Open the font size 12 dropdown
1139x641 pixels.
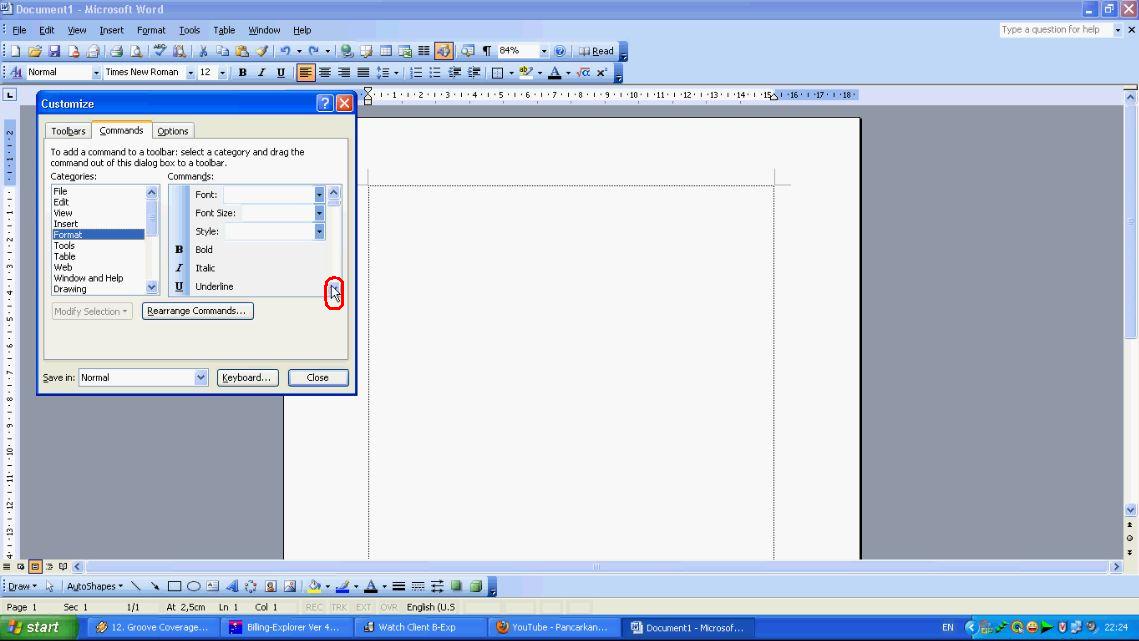pos(222,72)
